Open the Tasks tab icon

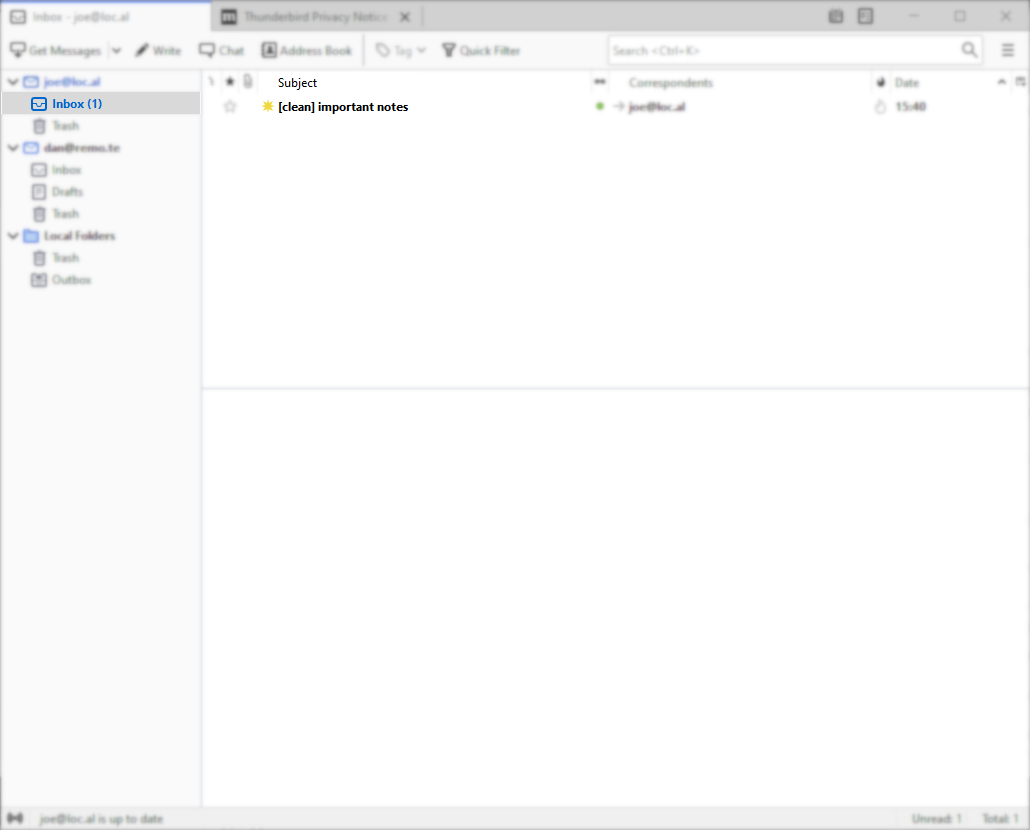click(x=866, y=16)
